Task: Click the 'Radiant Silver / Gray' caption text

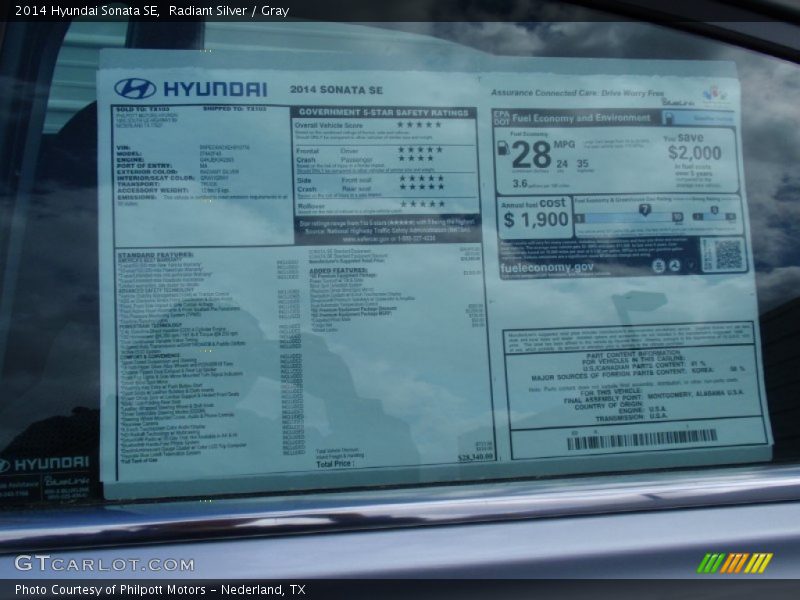Action: tap(229, 10)
